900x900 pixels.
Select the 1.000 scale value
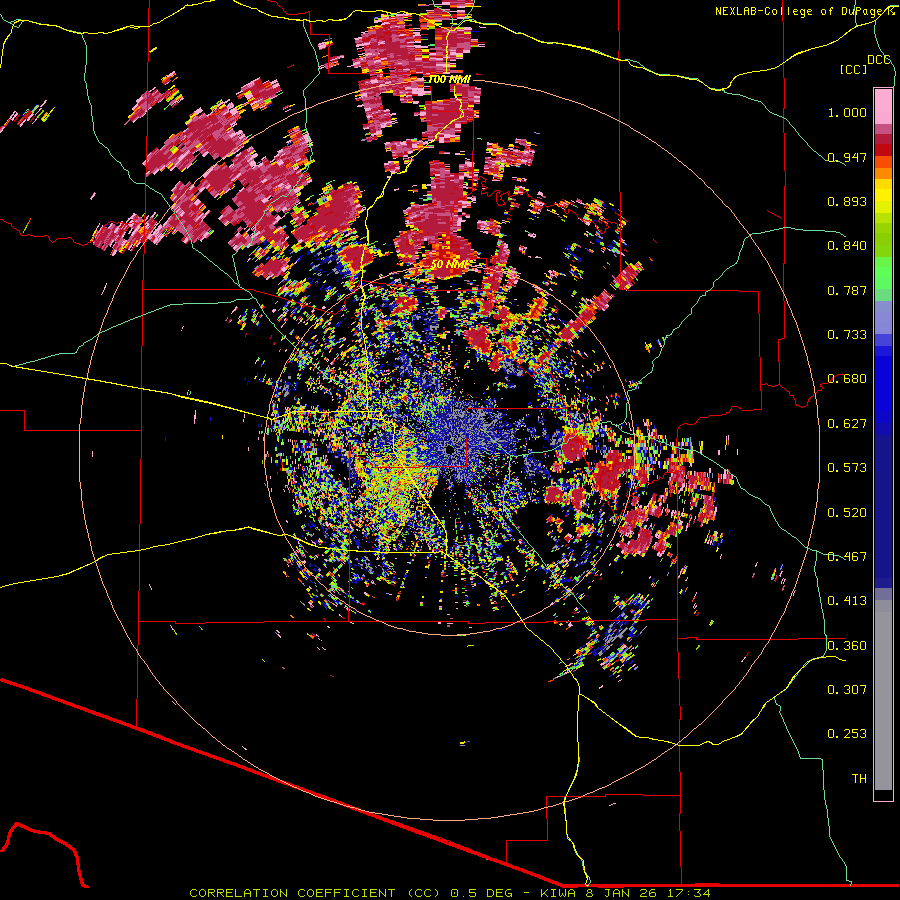pyautogui.click(x=847, y=112)
